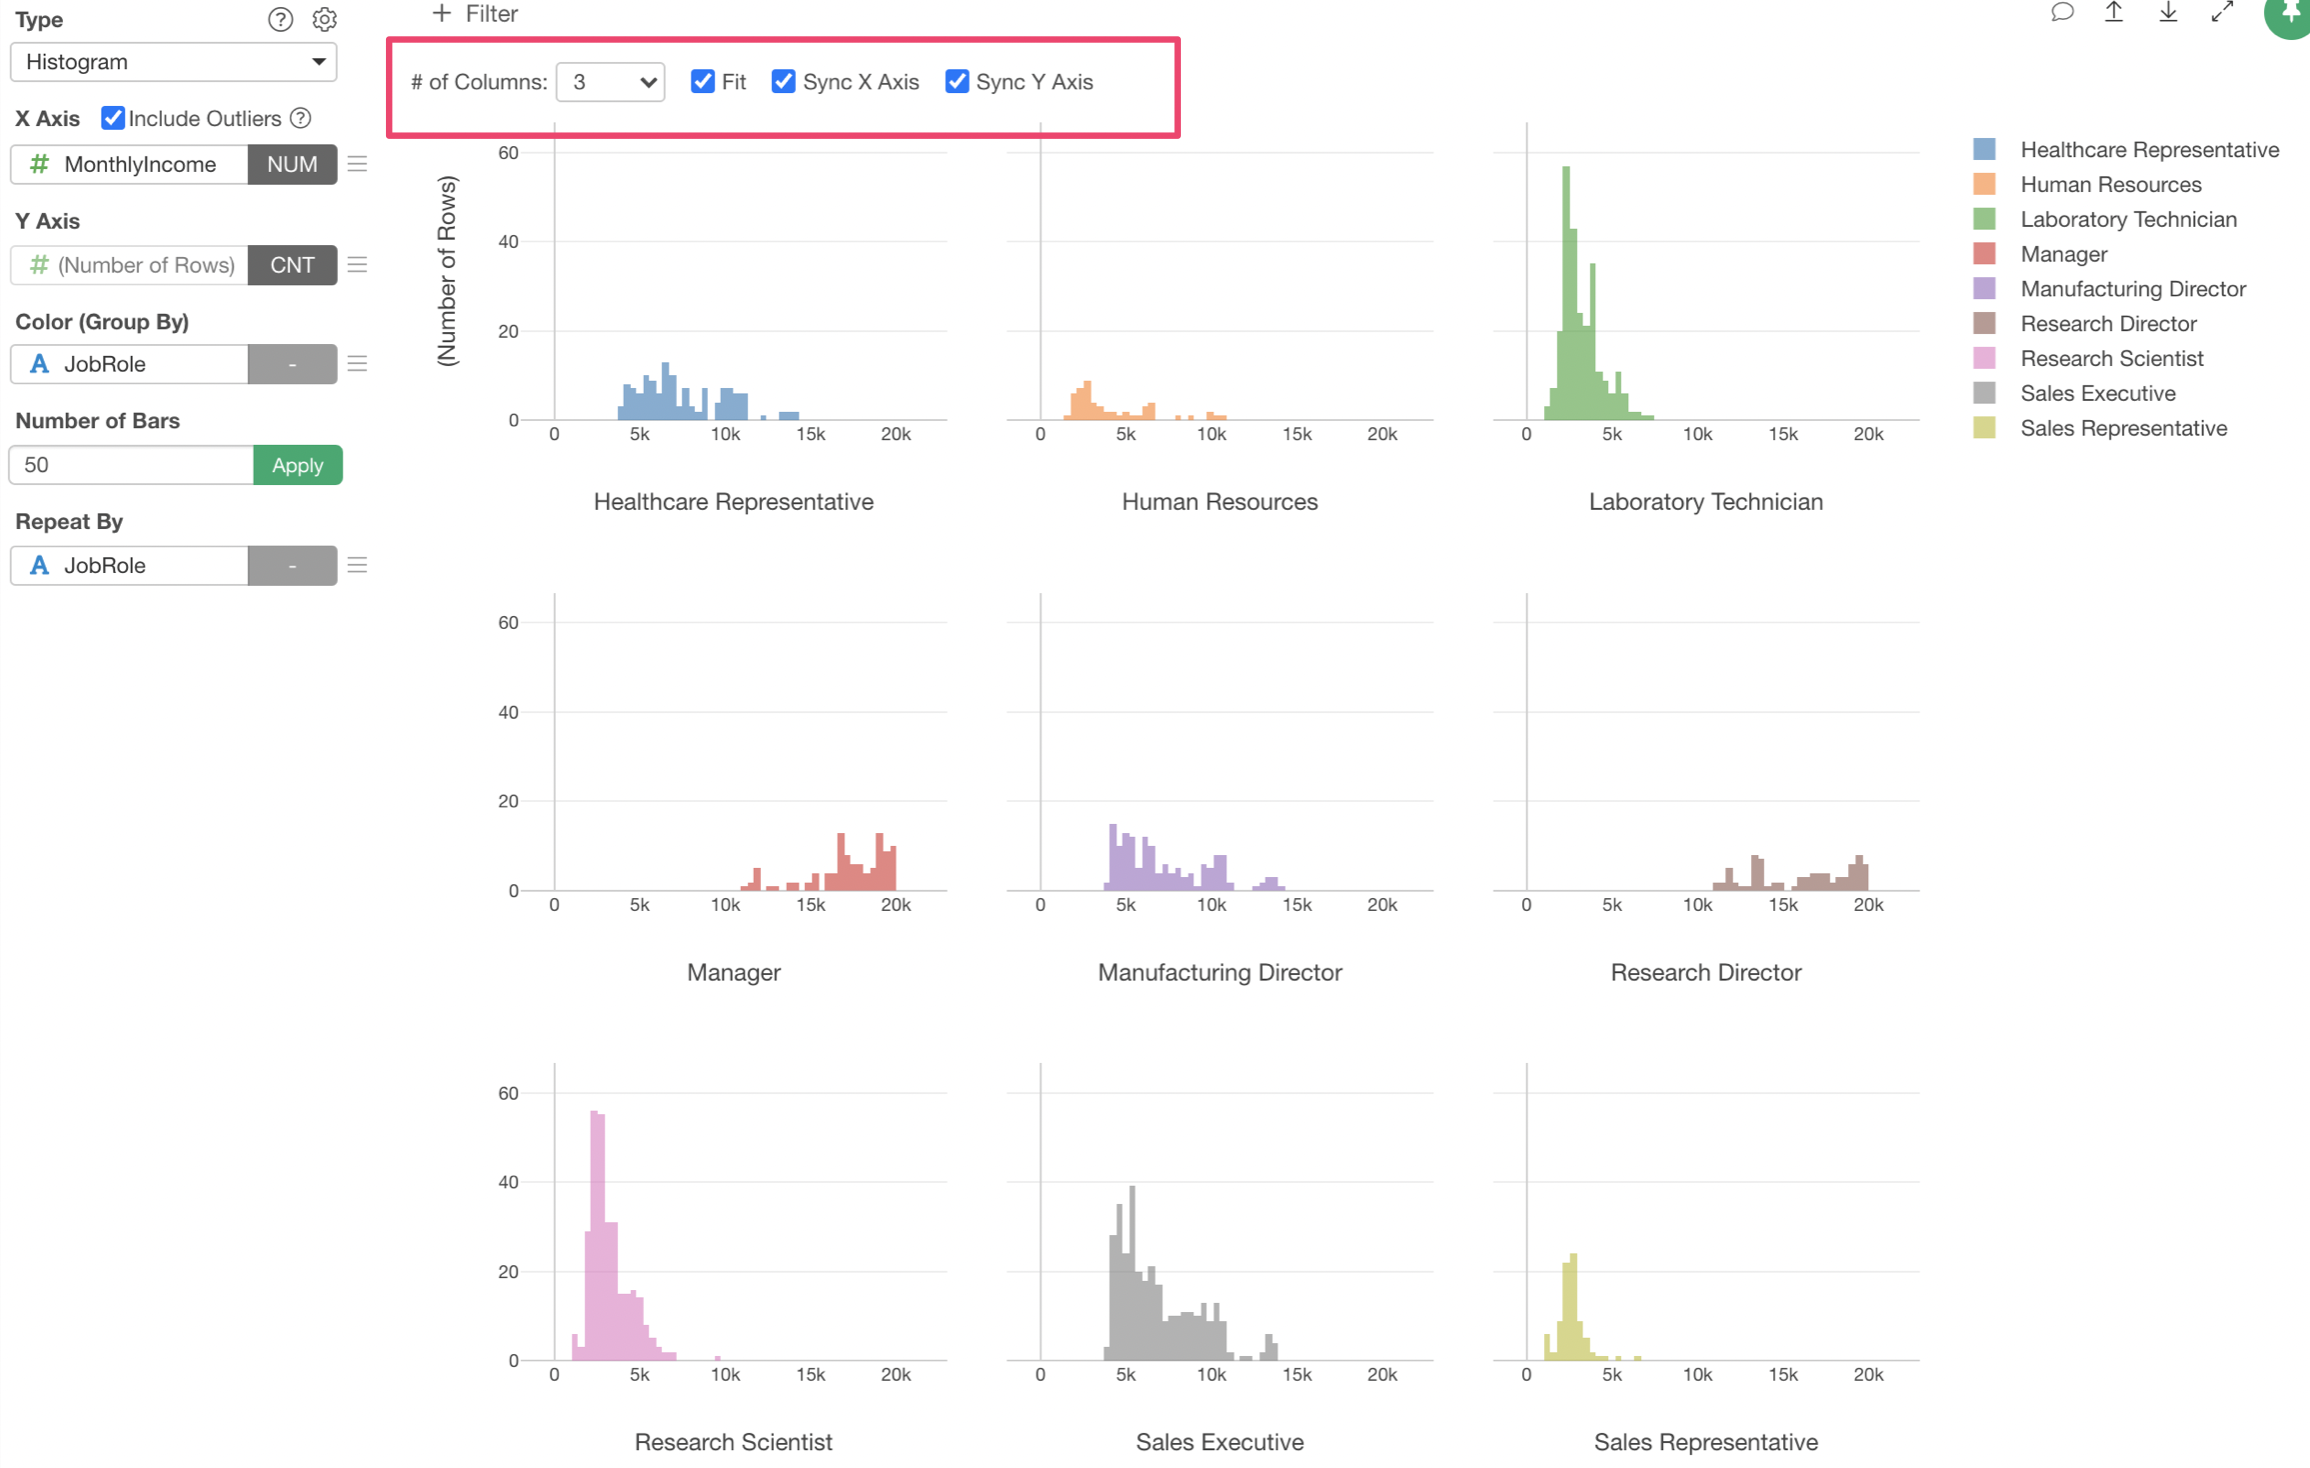
Task: Toggle the Sync X Axis checkbox
Action: click(783, 82)
